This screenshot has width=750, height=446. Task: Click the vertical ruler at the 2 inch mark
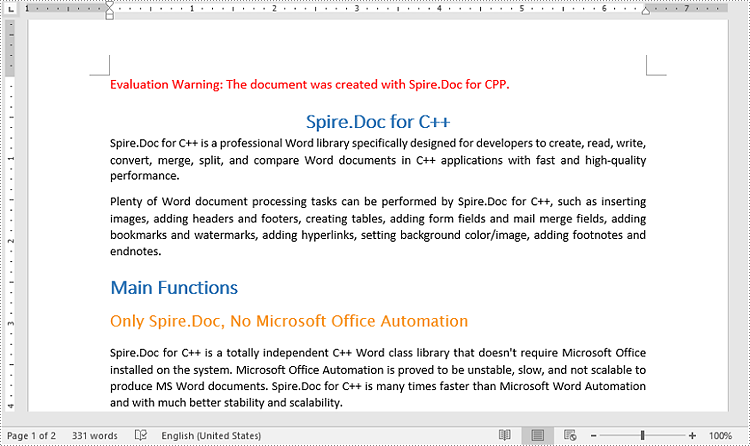tap(11, 241)
